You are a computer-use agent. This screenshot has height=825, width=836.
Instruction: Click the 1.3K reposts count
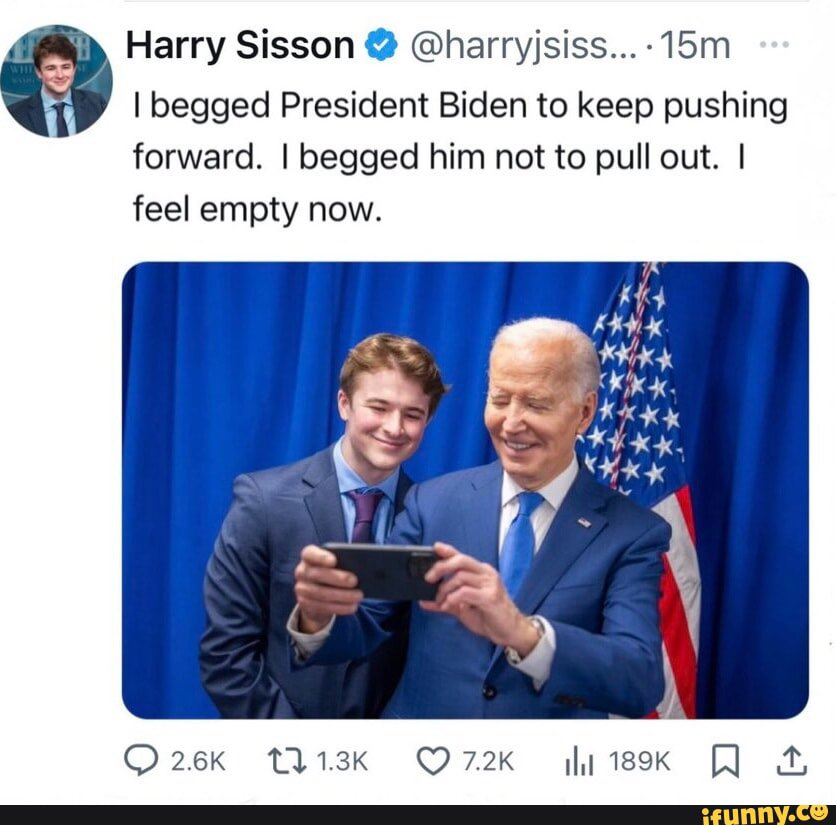pos(342,762)
